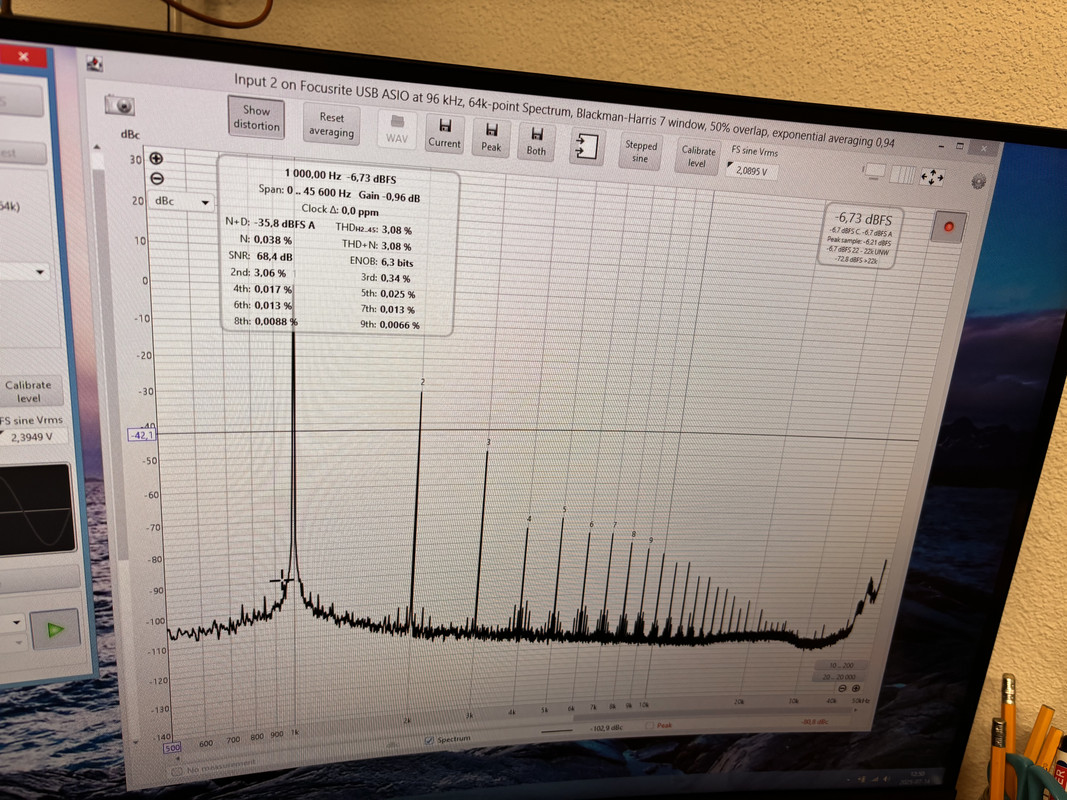Click the THD+N 3,08 % readout
The width and height of the screenshot is (1067, 800).
click(376, 246)
